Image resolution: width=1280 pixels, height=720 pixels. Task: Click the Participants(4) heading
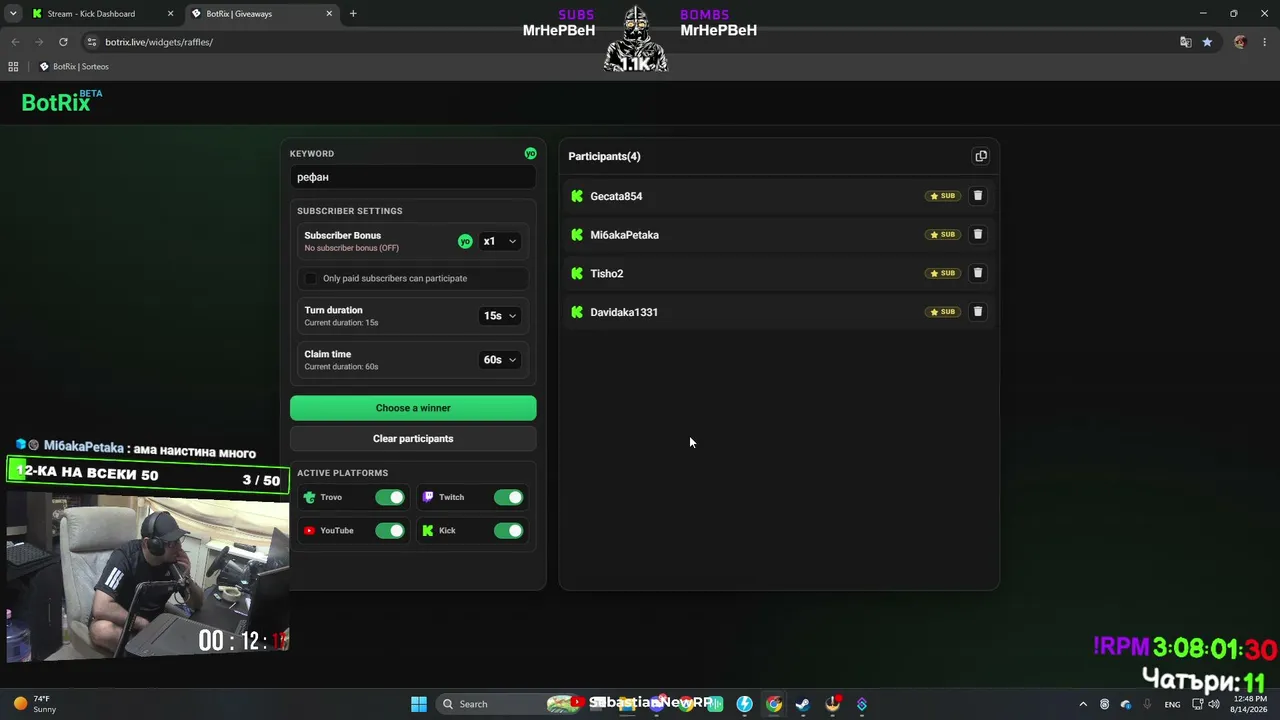coord(604,156)
